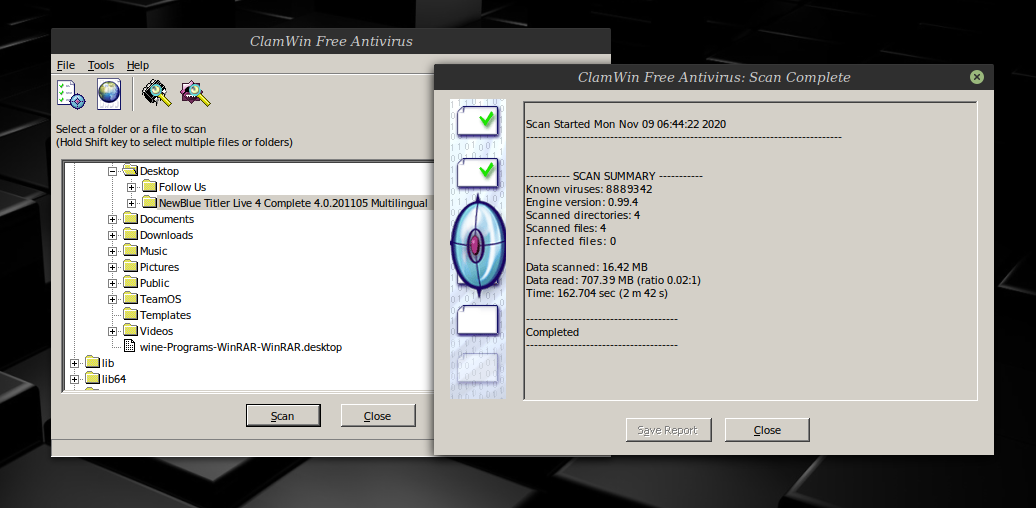
Task: Click the 'SCAN SUMMARY' heading line
Action: pyautogui.click(x=614, y=176)
